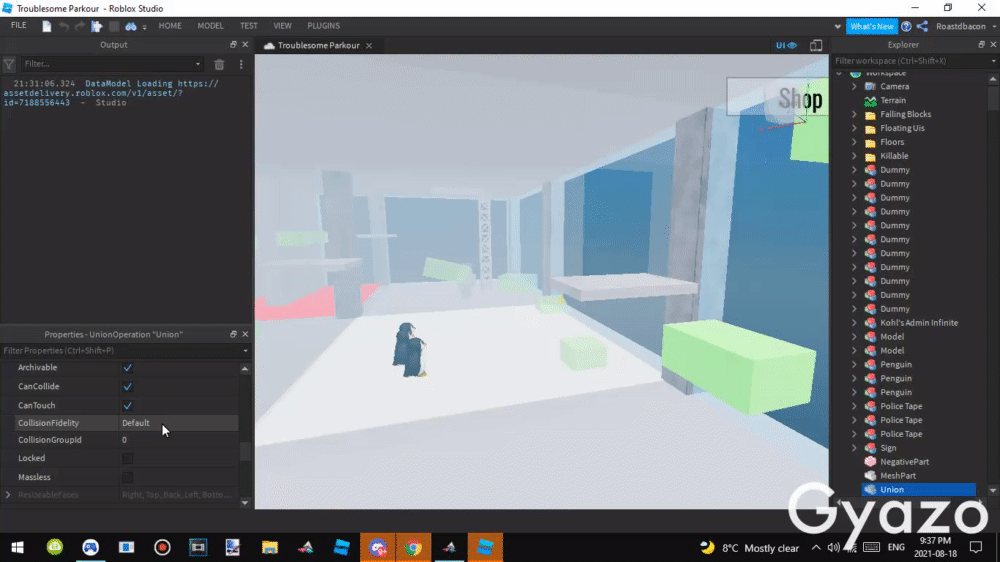Viewport: 1000px width, 562px height.
Task: Toggle the Massless checkbox
Action: pyautogui.click(x=128, y=477)
